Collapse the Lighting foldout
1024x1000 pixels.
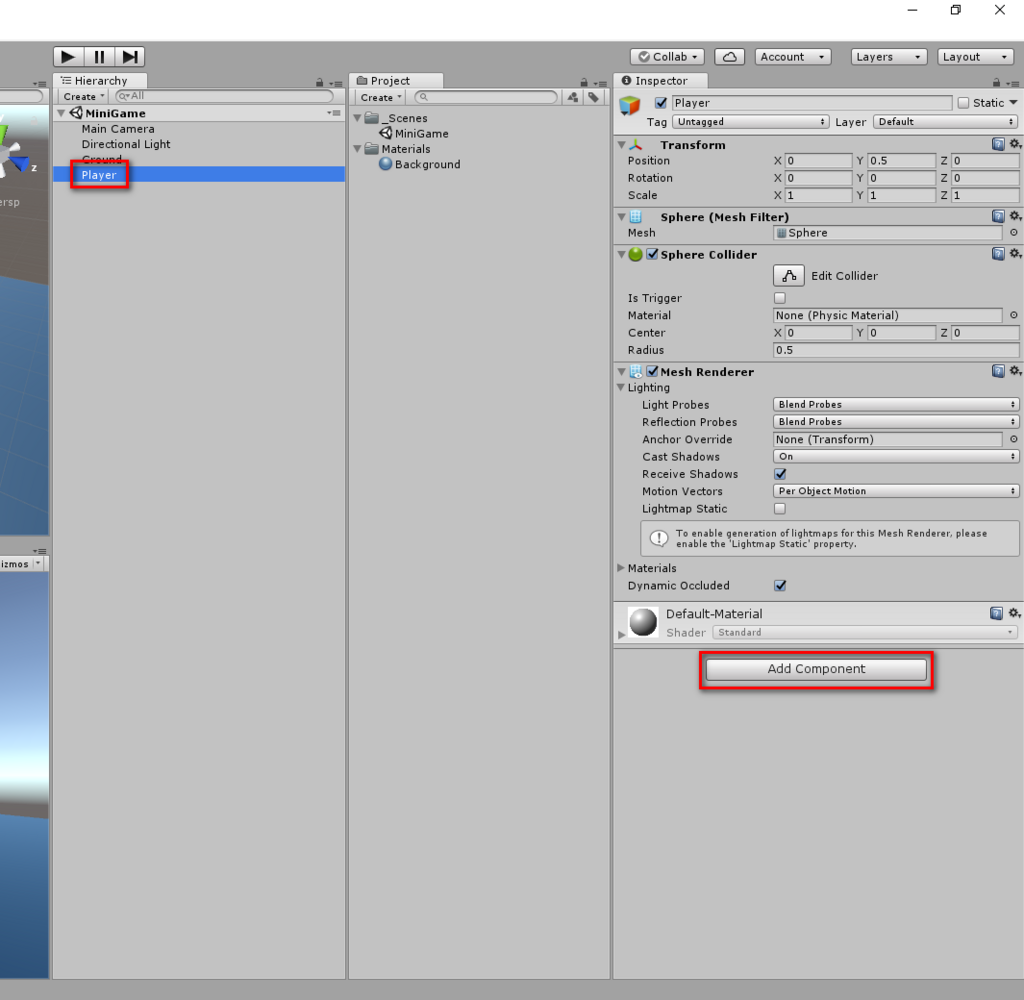coord(621,387)
